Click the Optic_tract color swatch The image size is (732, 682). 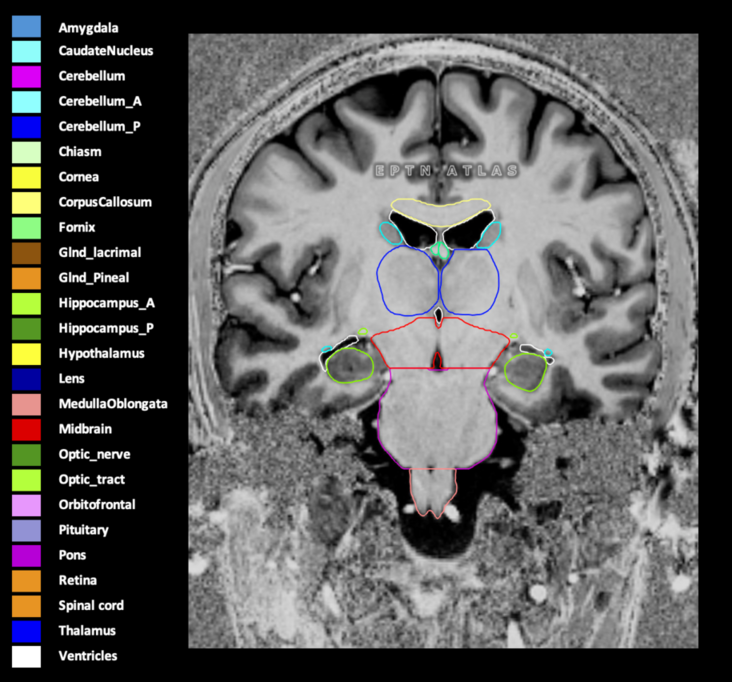pyautogui.click(x=26, y=480)
